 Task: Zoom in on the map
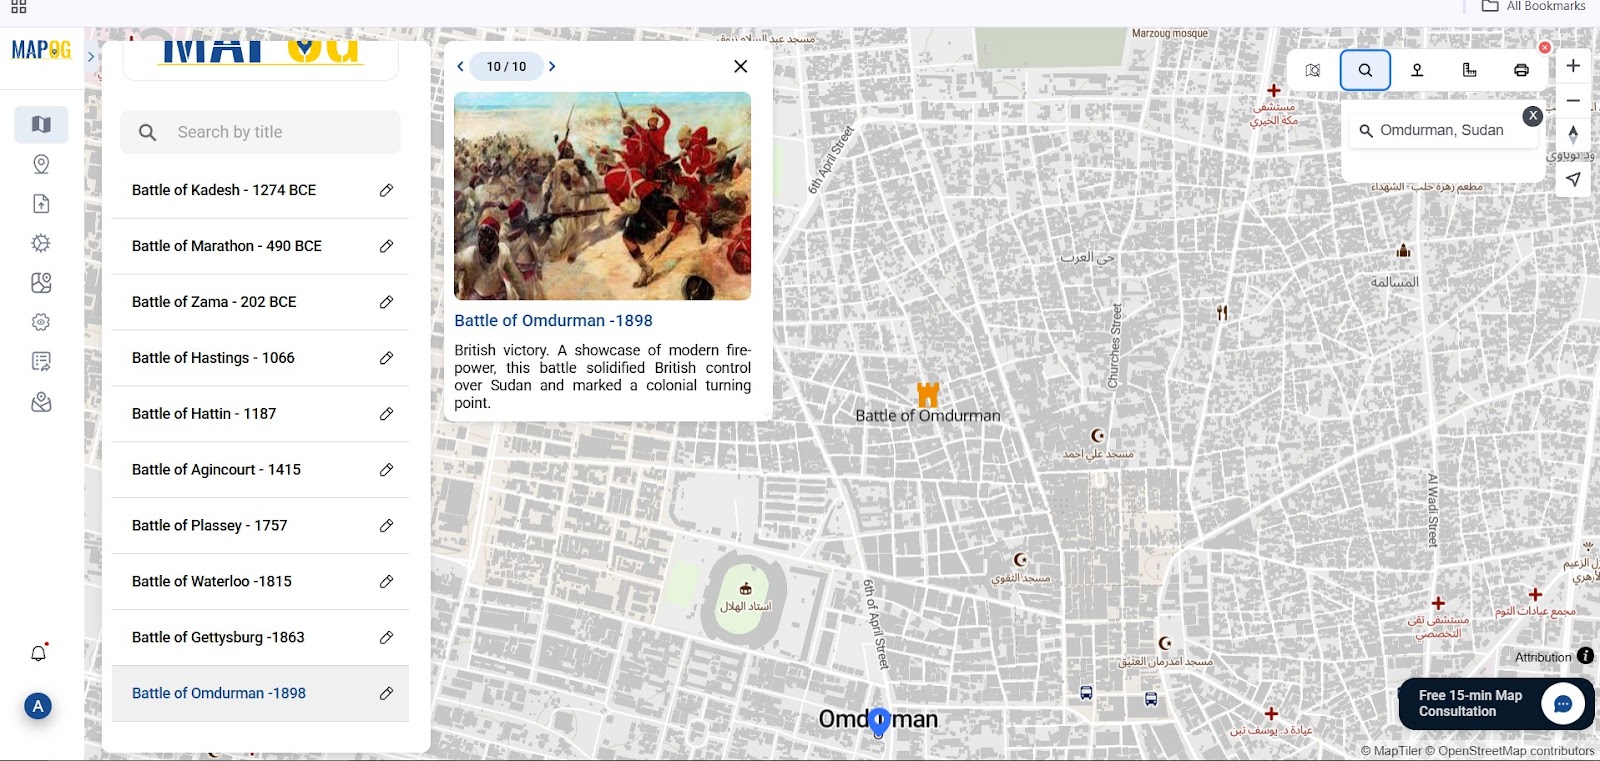(x=1573, y=66)
